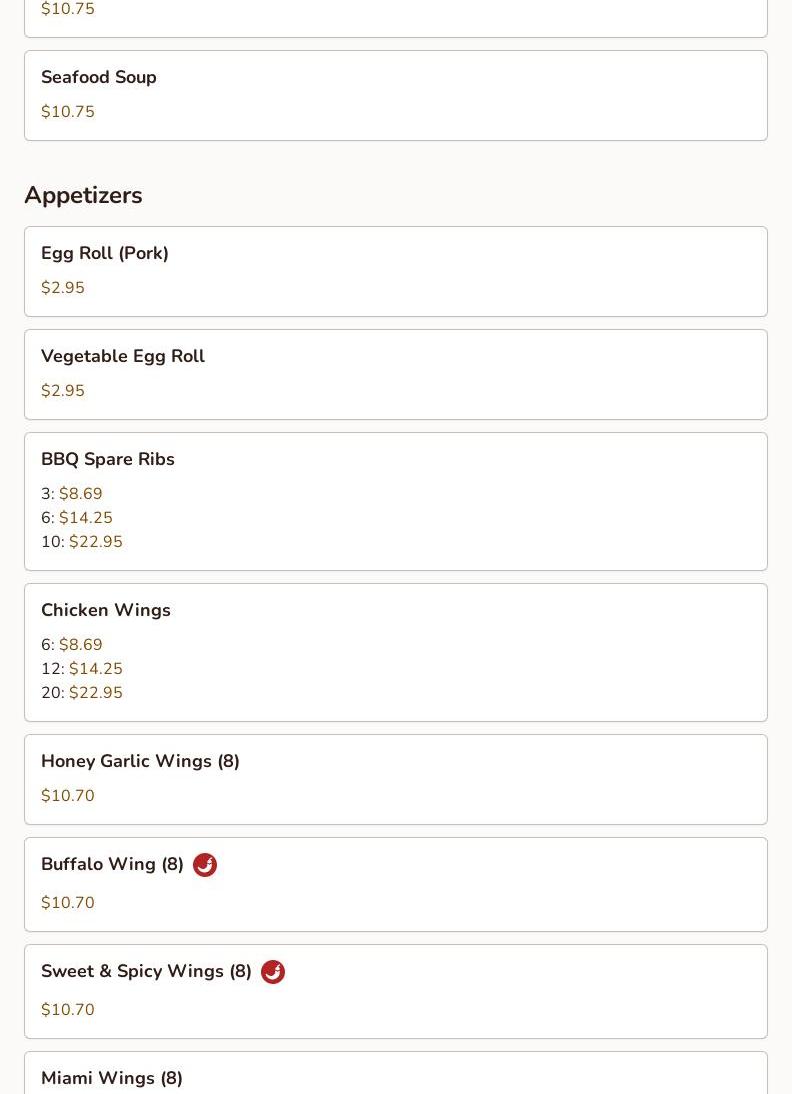Pick the 6-piece BBQ Spare Ribs option
This screenshot has height=1094, width=792.
pyautogui.click(x=77, y=518)
